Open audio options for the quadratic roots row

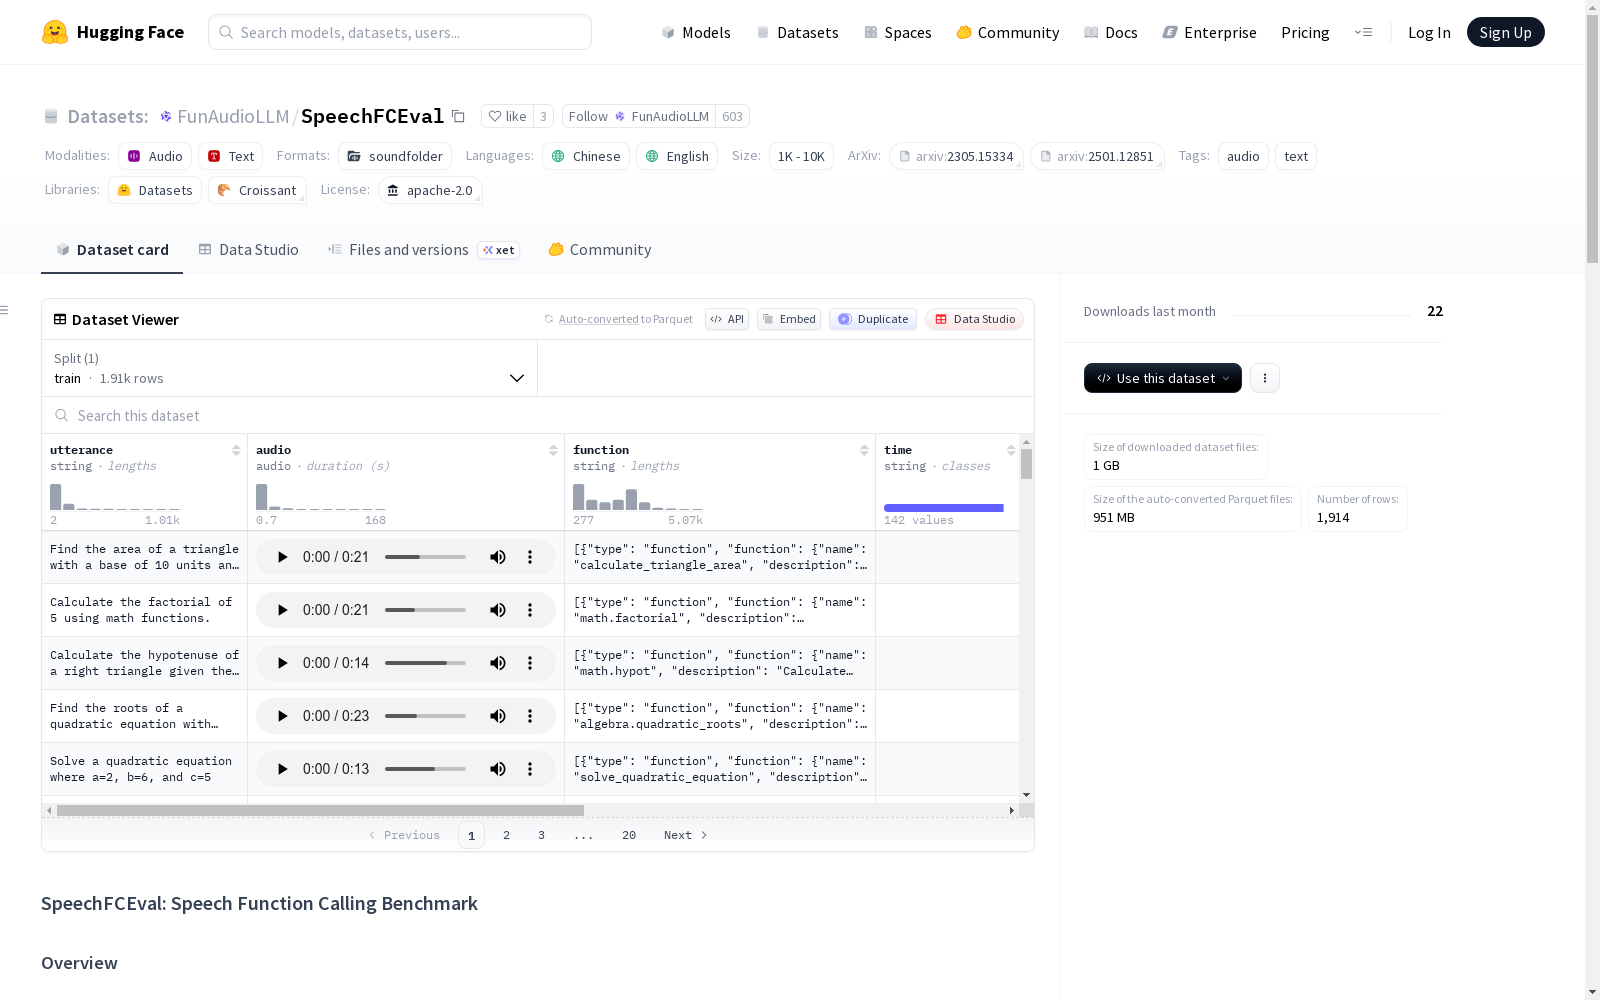[x=530, y=716]
